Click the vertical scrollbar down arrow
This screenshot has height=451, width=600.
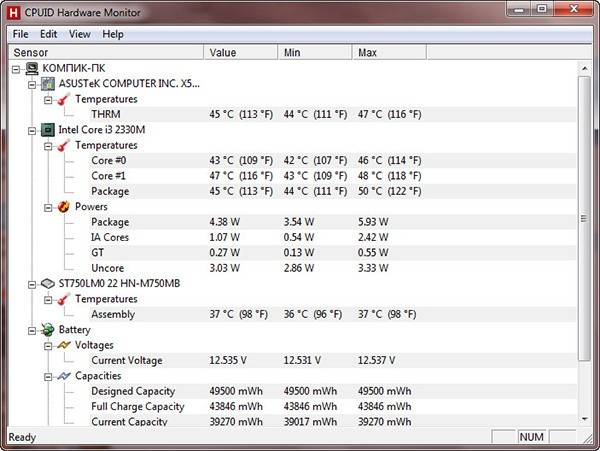click(x=585, y=421)
